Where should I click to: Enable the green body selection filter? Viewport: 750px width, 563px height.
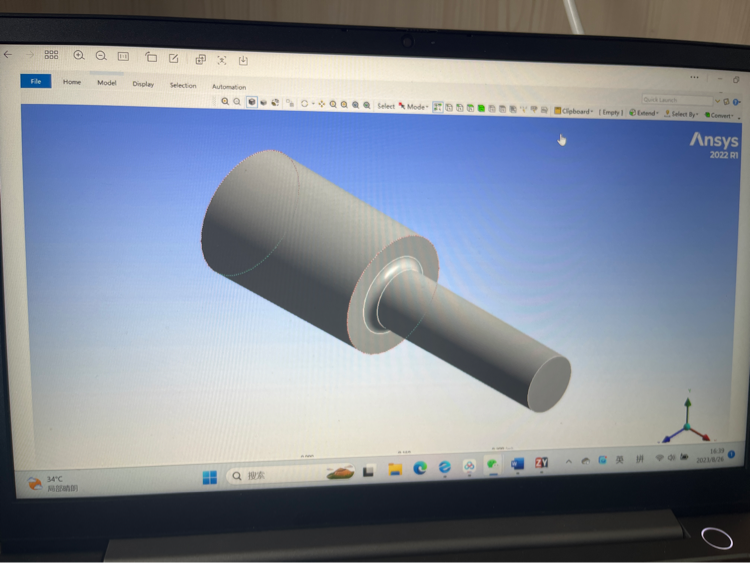tap(481, 109)
